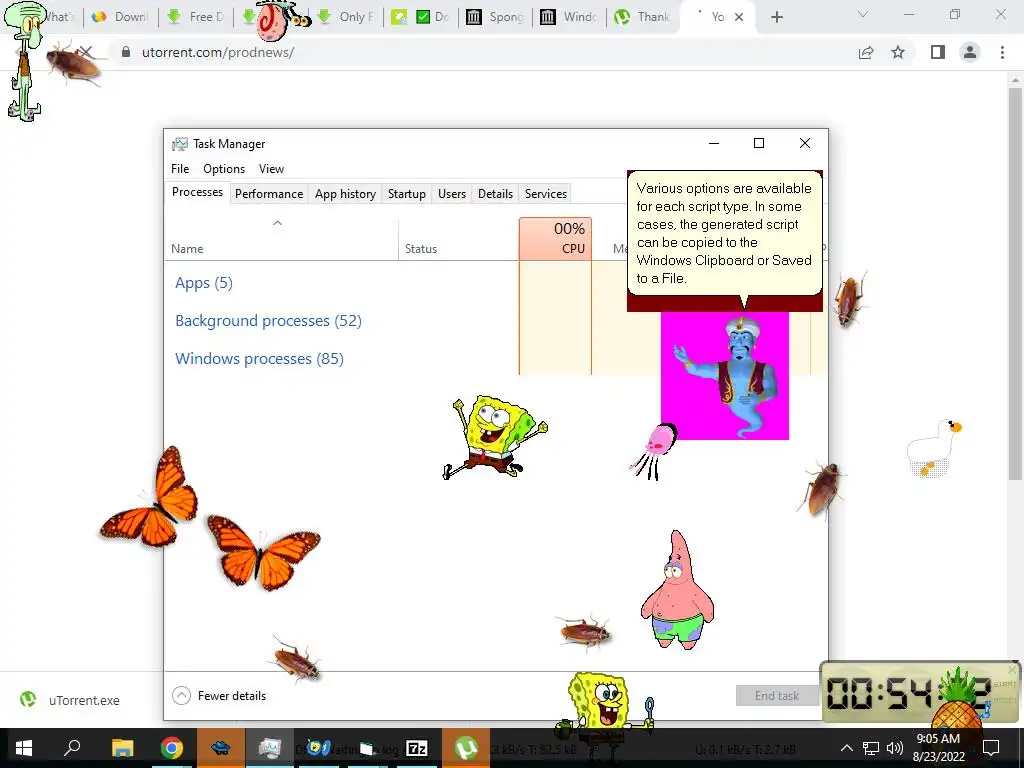This screenshot has height=768, width=1024.
Task: Sort processes by the CPU column
Action: click(555, 240)
